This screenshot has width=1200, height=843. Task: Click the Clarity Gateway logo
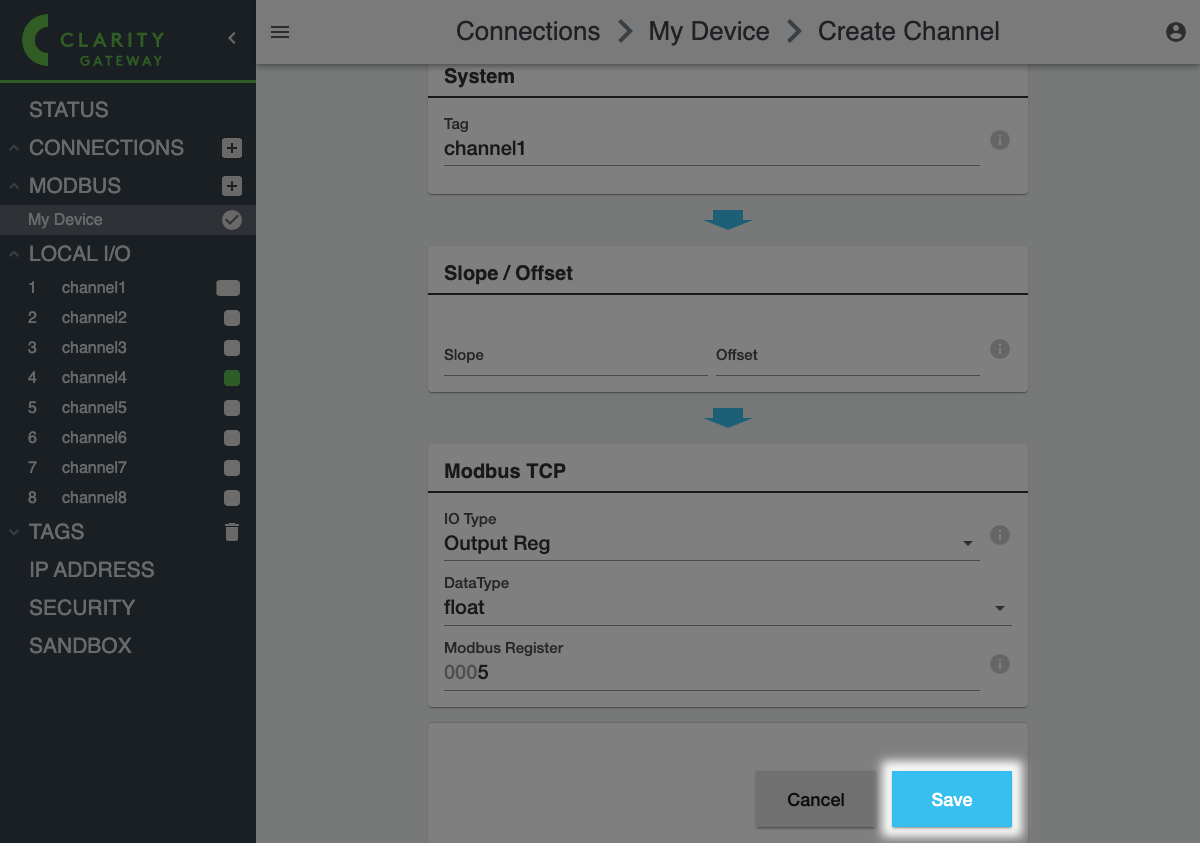[93, 40]
